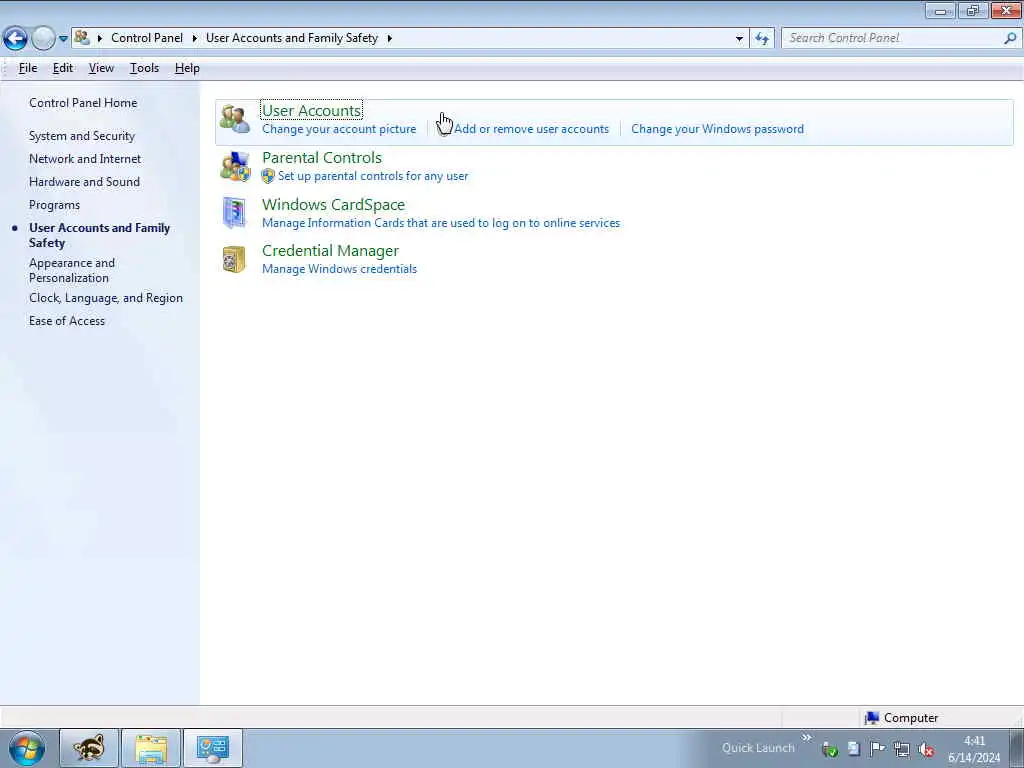The height and width of the screenshot is (768, 1024).
Task: Expand arrow after User Accounts and Family Safety
Action: click(x=390, y=39)
